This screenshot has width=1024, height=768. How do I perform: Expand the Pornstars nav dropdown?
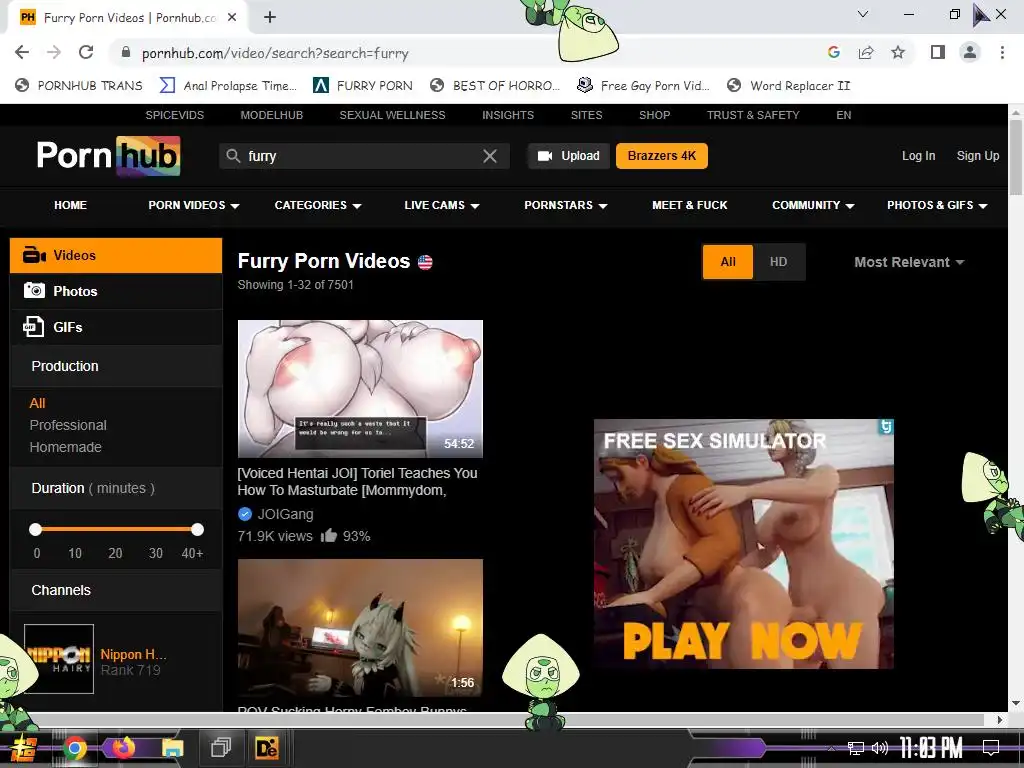tap(566, 205)
